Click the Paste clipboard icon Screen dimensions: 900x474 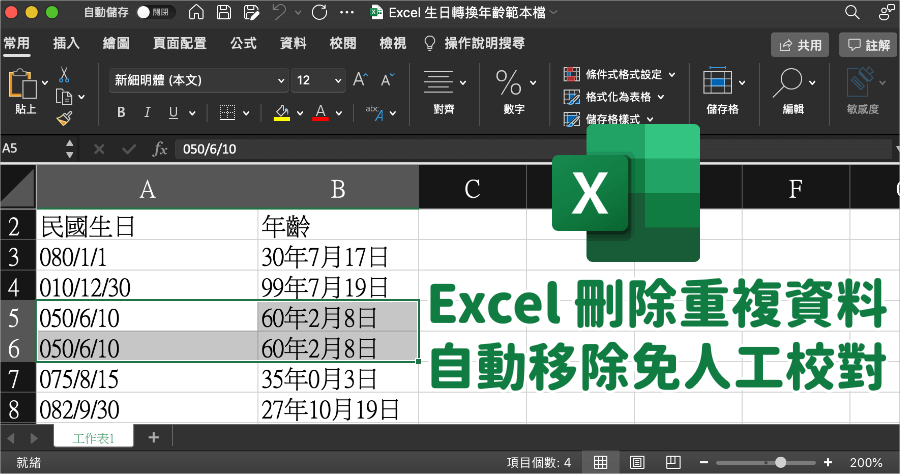pos(22,83)
